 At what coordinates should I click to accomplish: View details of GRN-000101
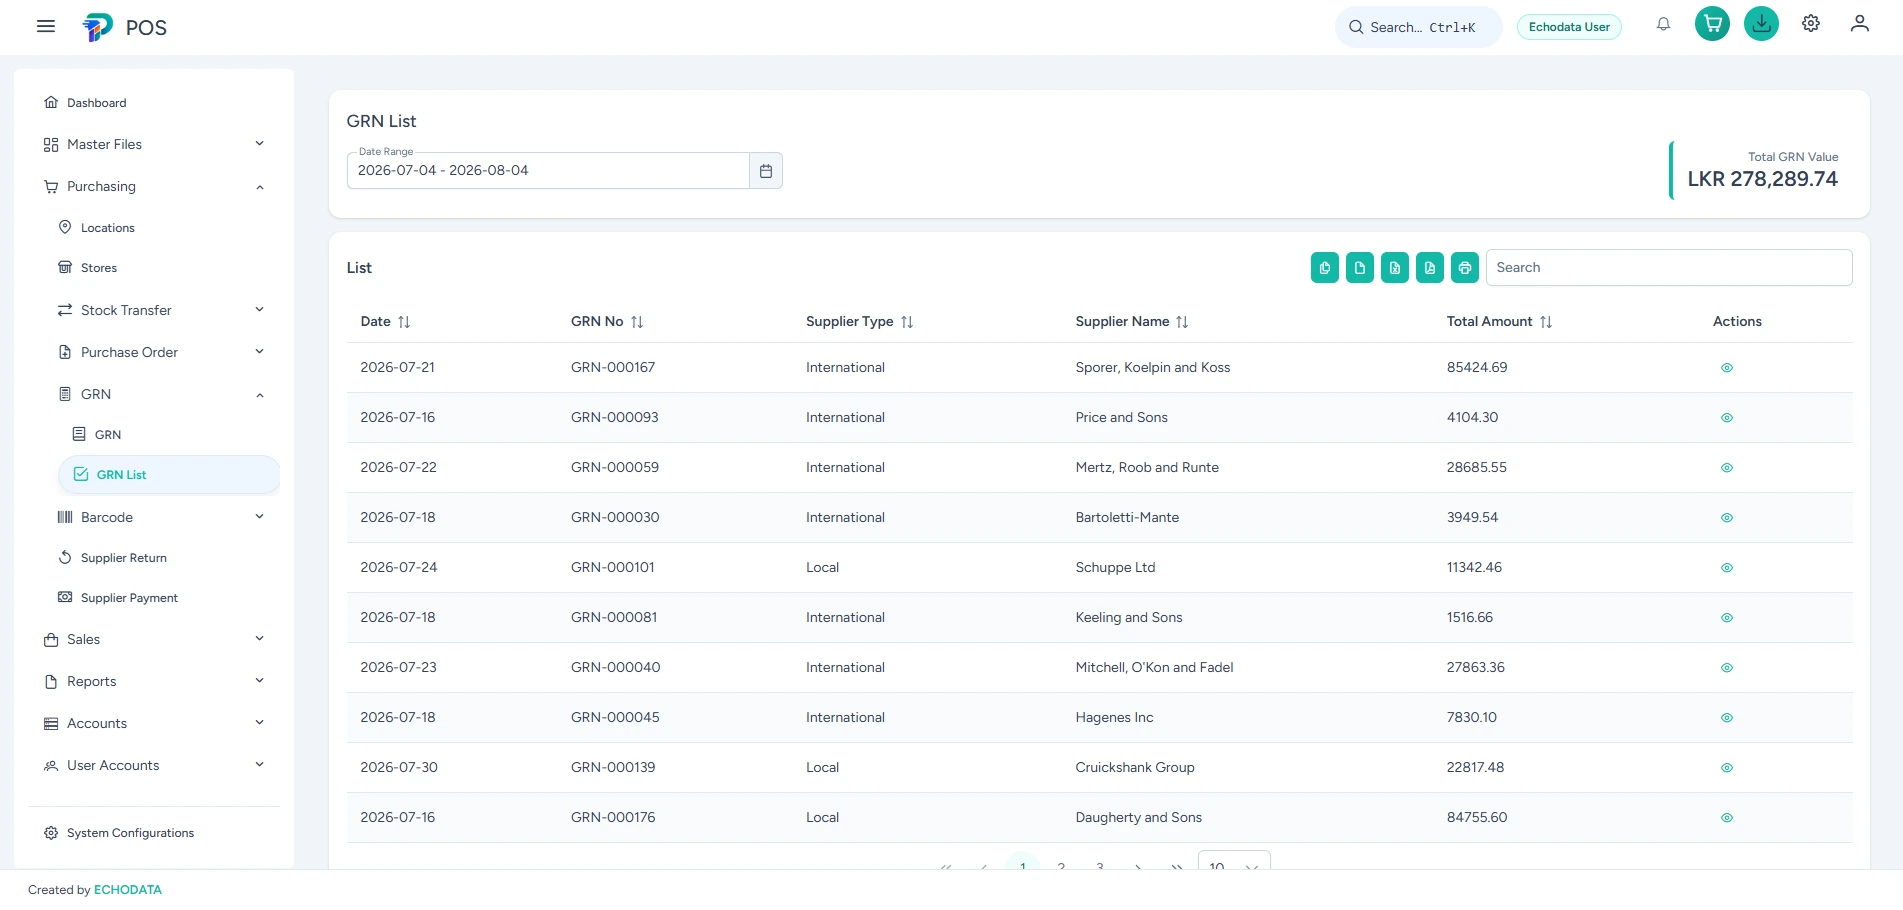pos(1727,568)
